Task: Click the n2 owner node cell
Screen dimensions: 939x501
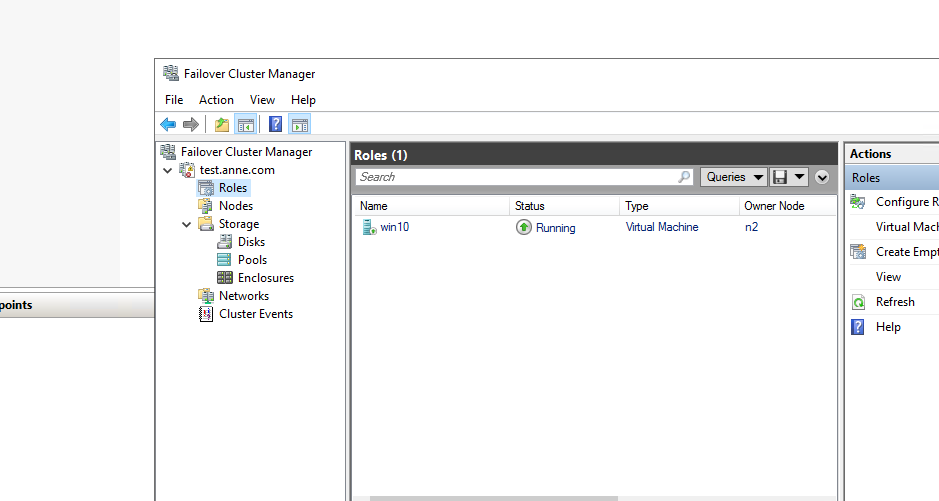Action: pos(751,227)
